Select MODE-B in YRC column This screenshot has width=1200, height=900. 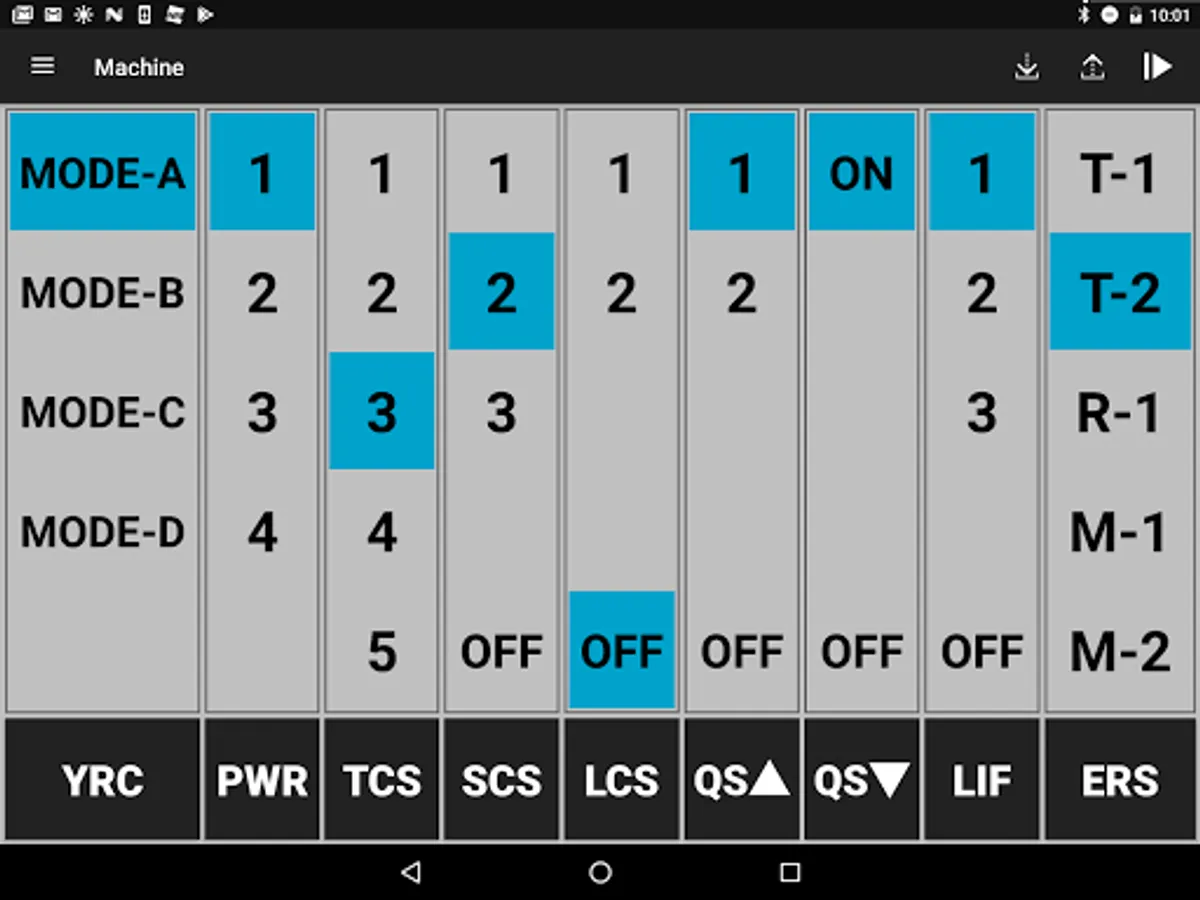pyautogui.click(x=102, y=293)
